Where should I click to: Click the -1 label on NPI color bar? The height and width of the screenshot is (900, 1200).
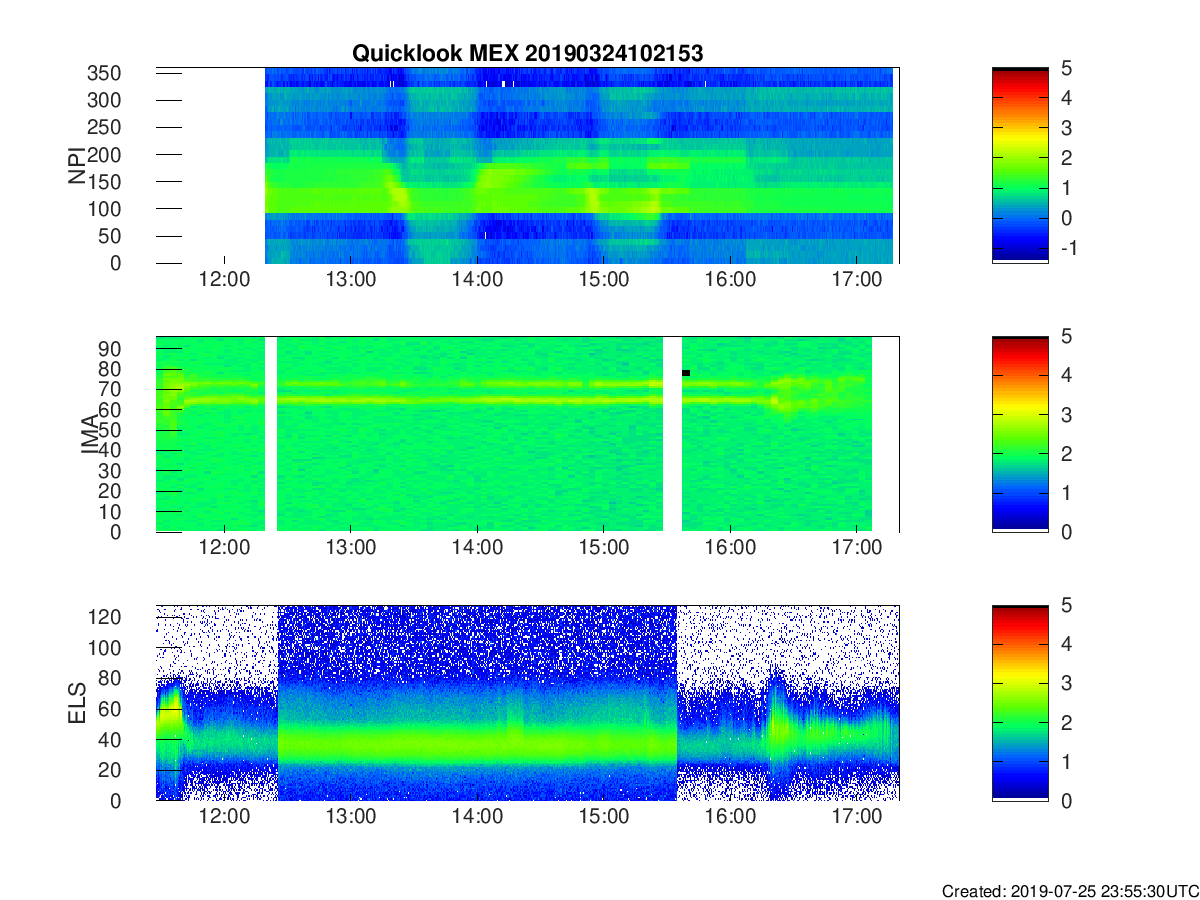pyautogui.click(x=1067, y=248)
